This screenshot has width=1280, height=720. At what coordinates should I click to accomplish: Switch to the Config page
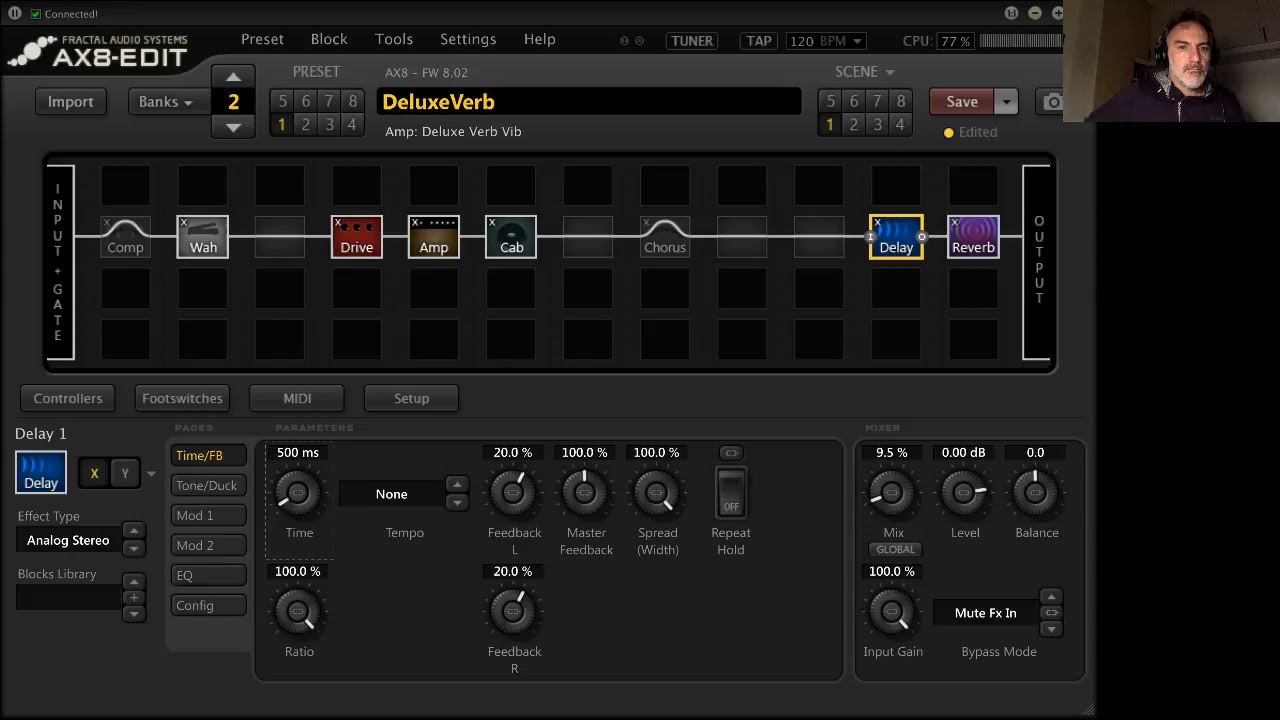[x=208, y=605]
